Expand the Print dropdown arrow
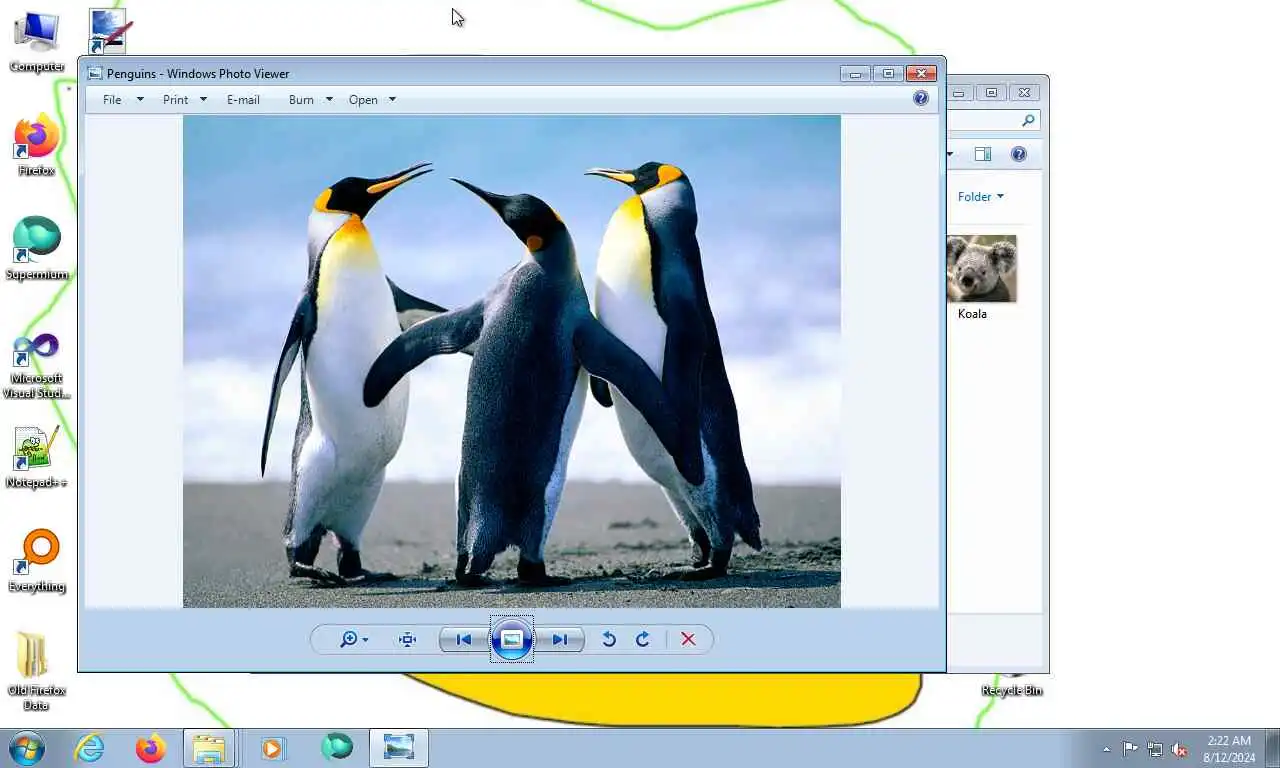The width and height of the screenshot is (1280, 768). [x=203, y=99]
